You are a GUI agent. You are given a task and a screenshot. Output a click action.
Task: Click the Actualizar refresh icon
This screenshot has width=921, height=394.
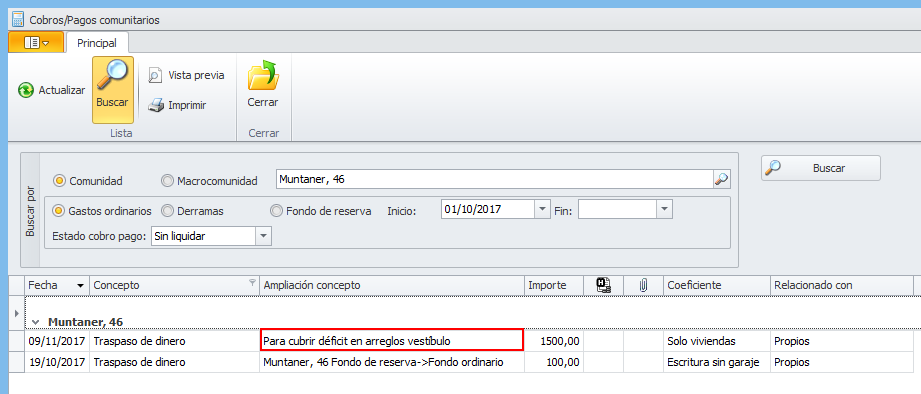click(x=25, y=90)
